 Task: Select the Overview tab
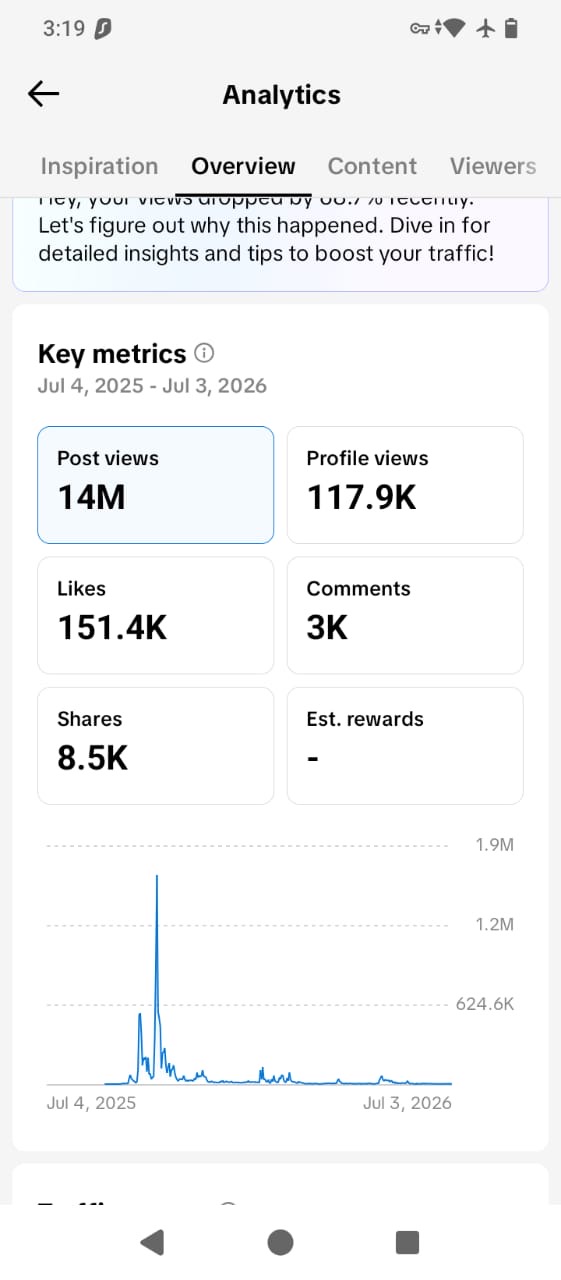pos(243,166)
